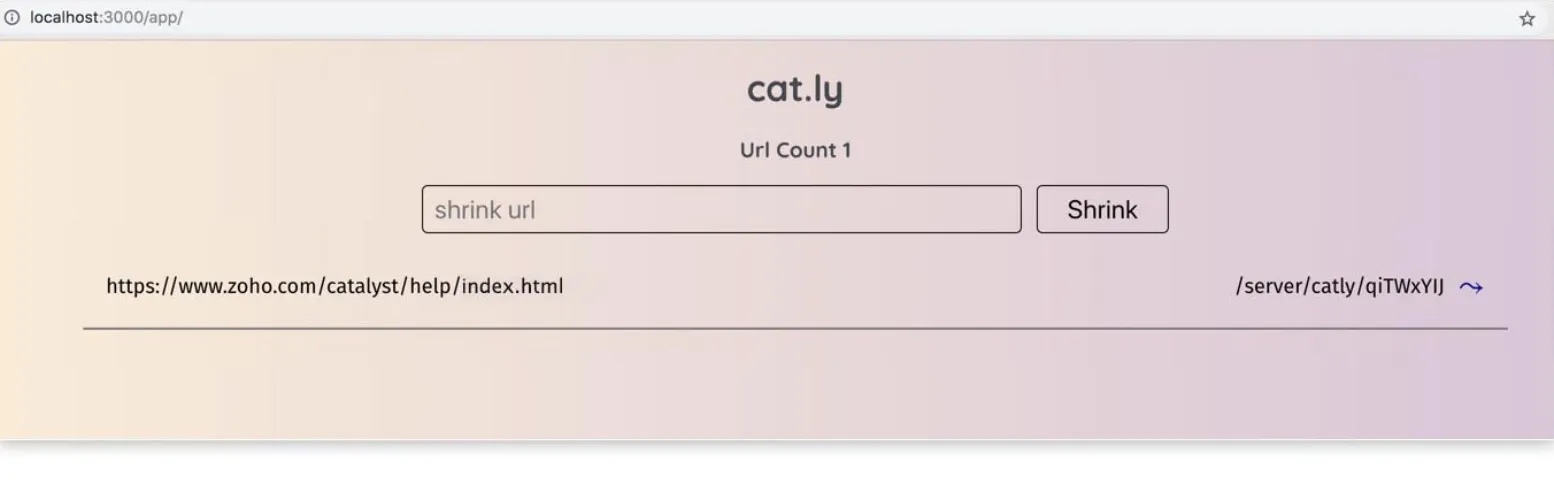Click the ':3000/app/' path in address bar
Viewport: 1554px width, 490px height.
point(143,18)
